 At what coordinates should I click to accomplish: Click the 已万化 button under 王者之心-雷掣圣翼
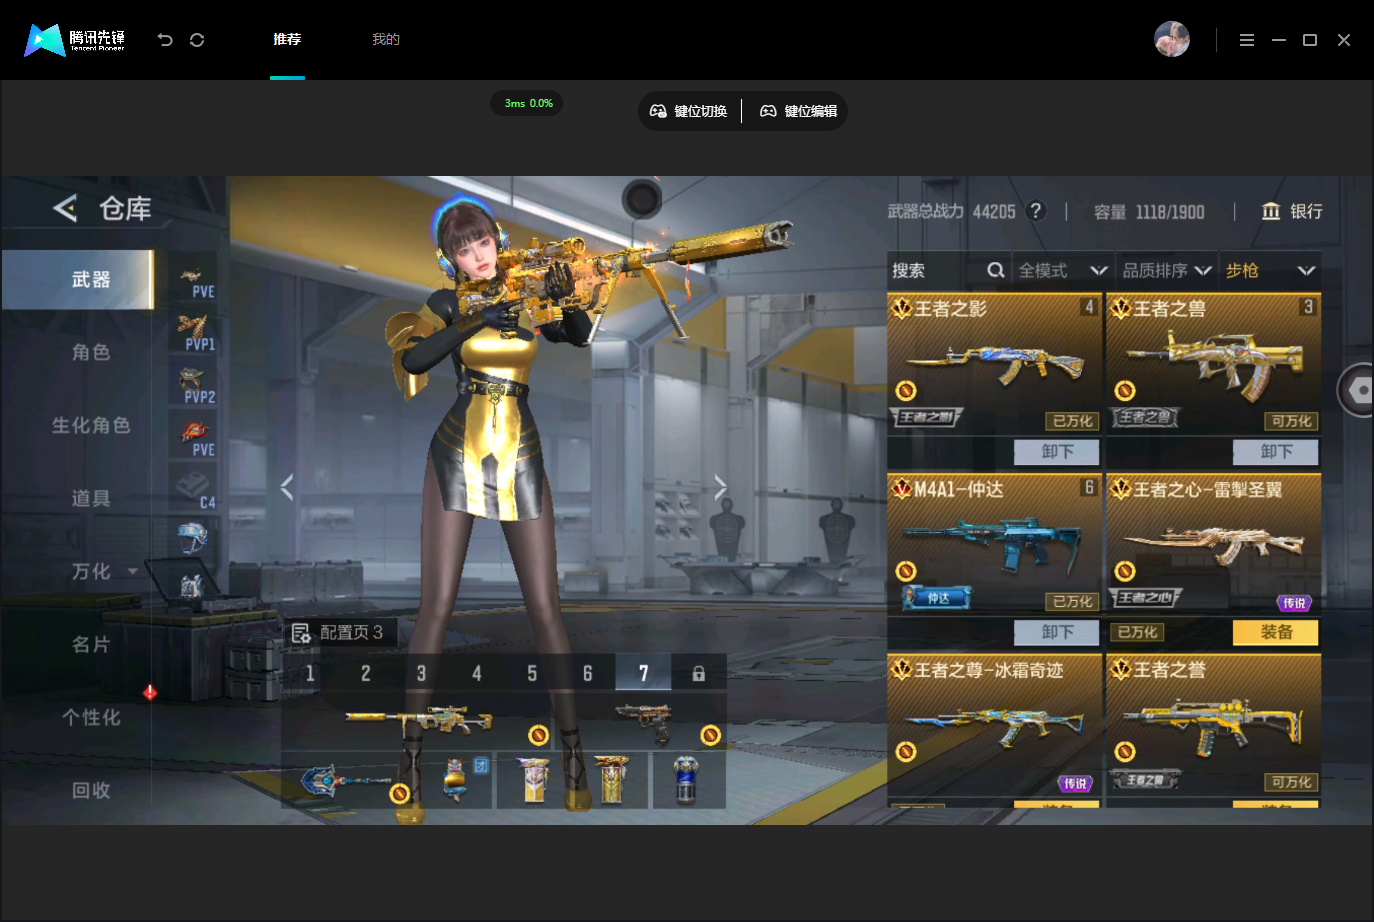click(1138, 632)
